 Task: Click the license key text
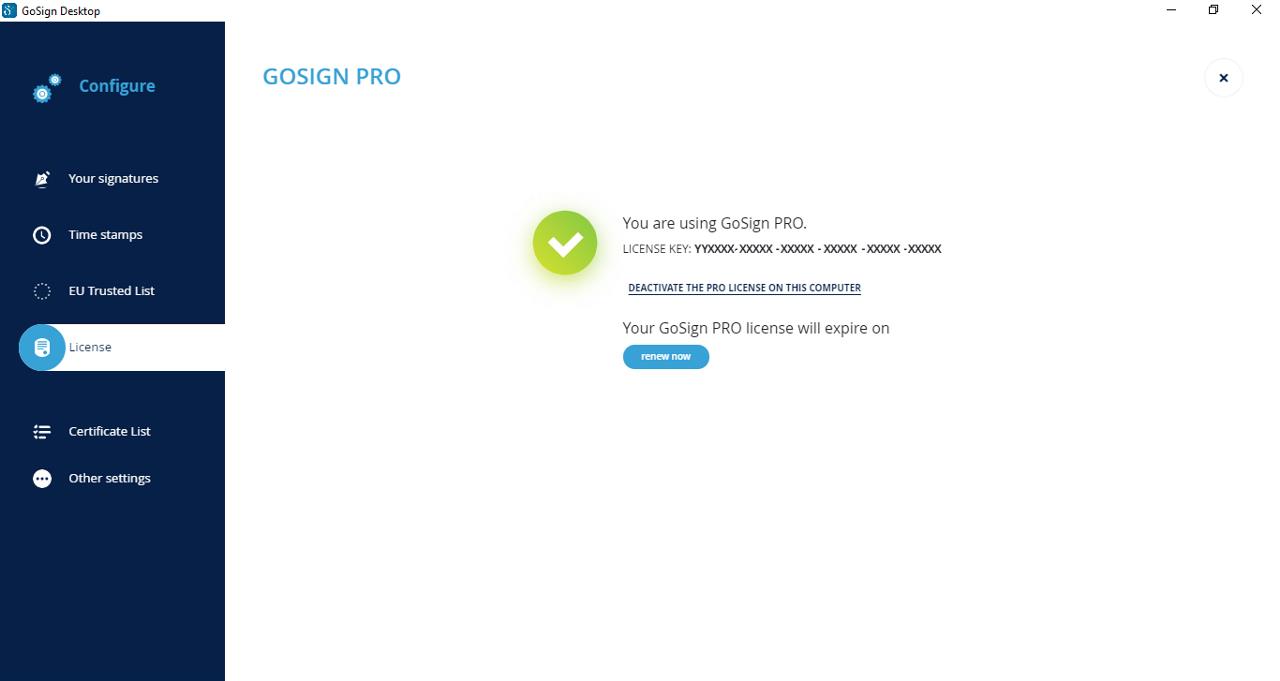(x=782, y=249)
